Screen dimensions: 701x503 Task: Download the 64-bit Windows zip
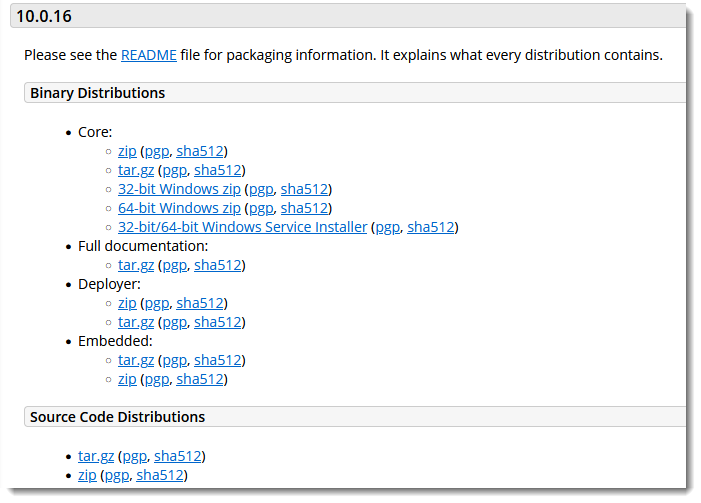coord(179,209)
